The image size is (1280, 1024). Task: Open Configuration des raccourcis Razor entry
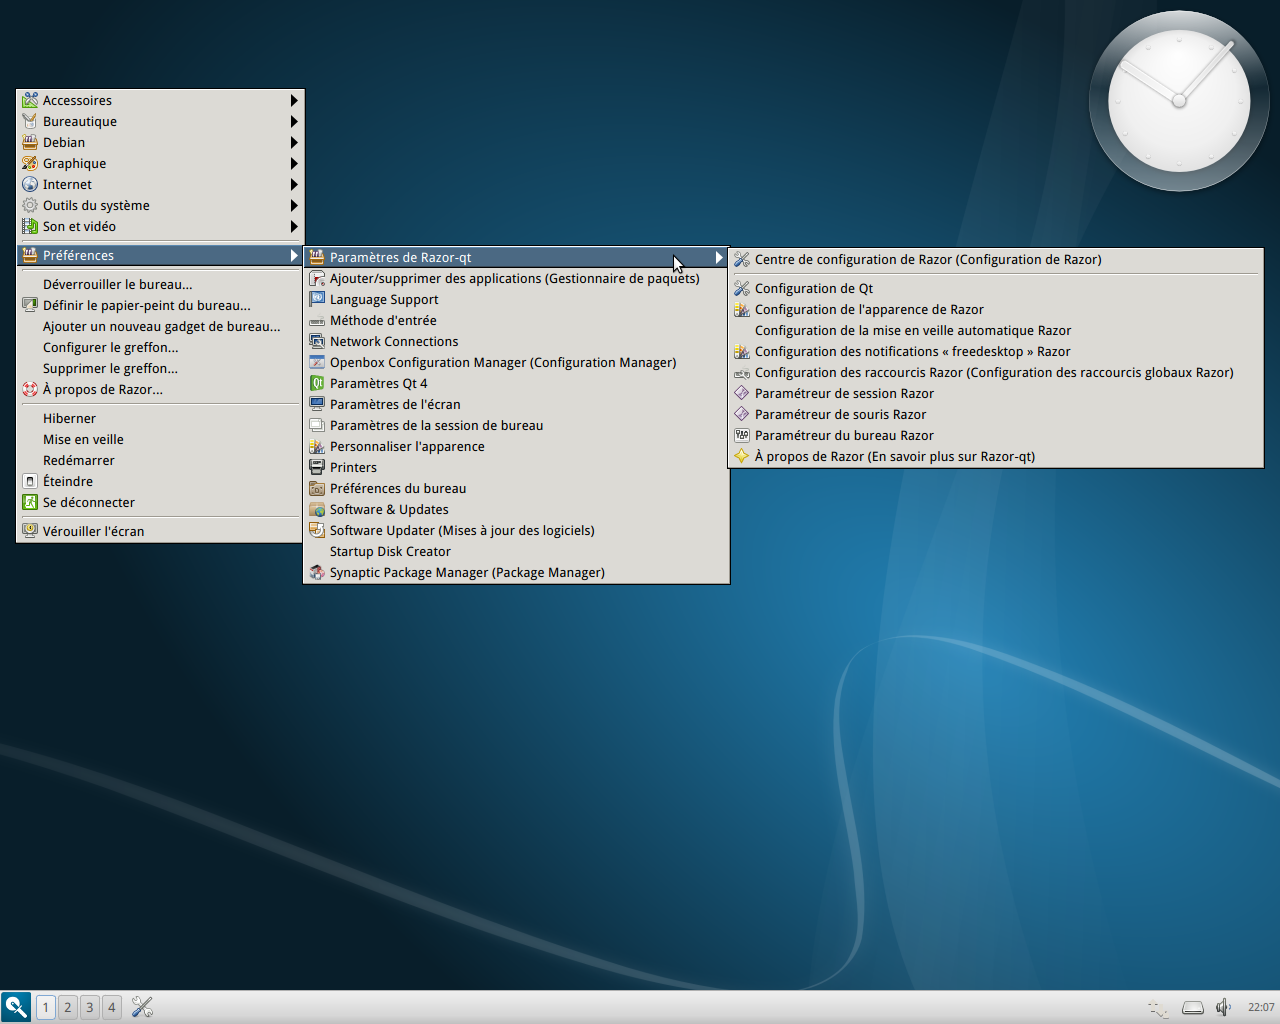click(x=996, y=372)
